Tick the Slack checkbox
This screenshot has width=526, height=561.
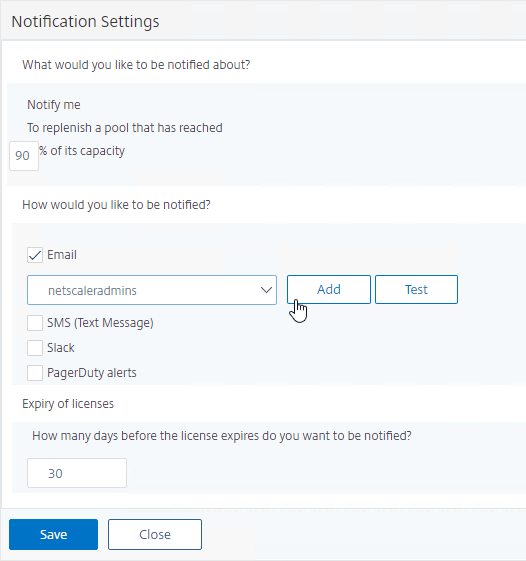tap(35, 348)
